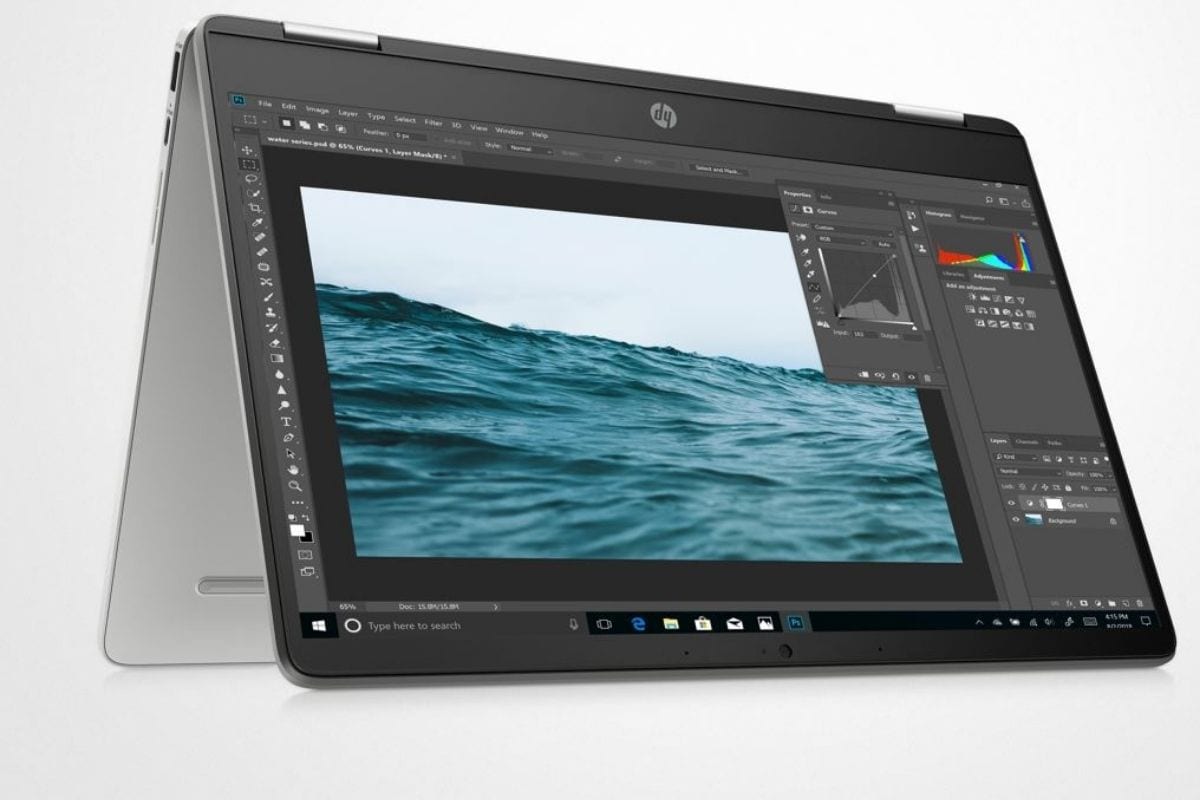Select the Lasso tool
Image resolution: width=1200 pixels, height=800 pixels.
click(x=251, y=179)
